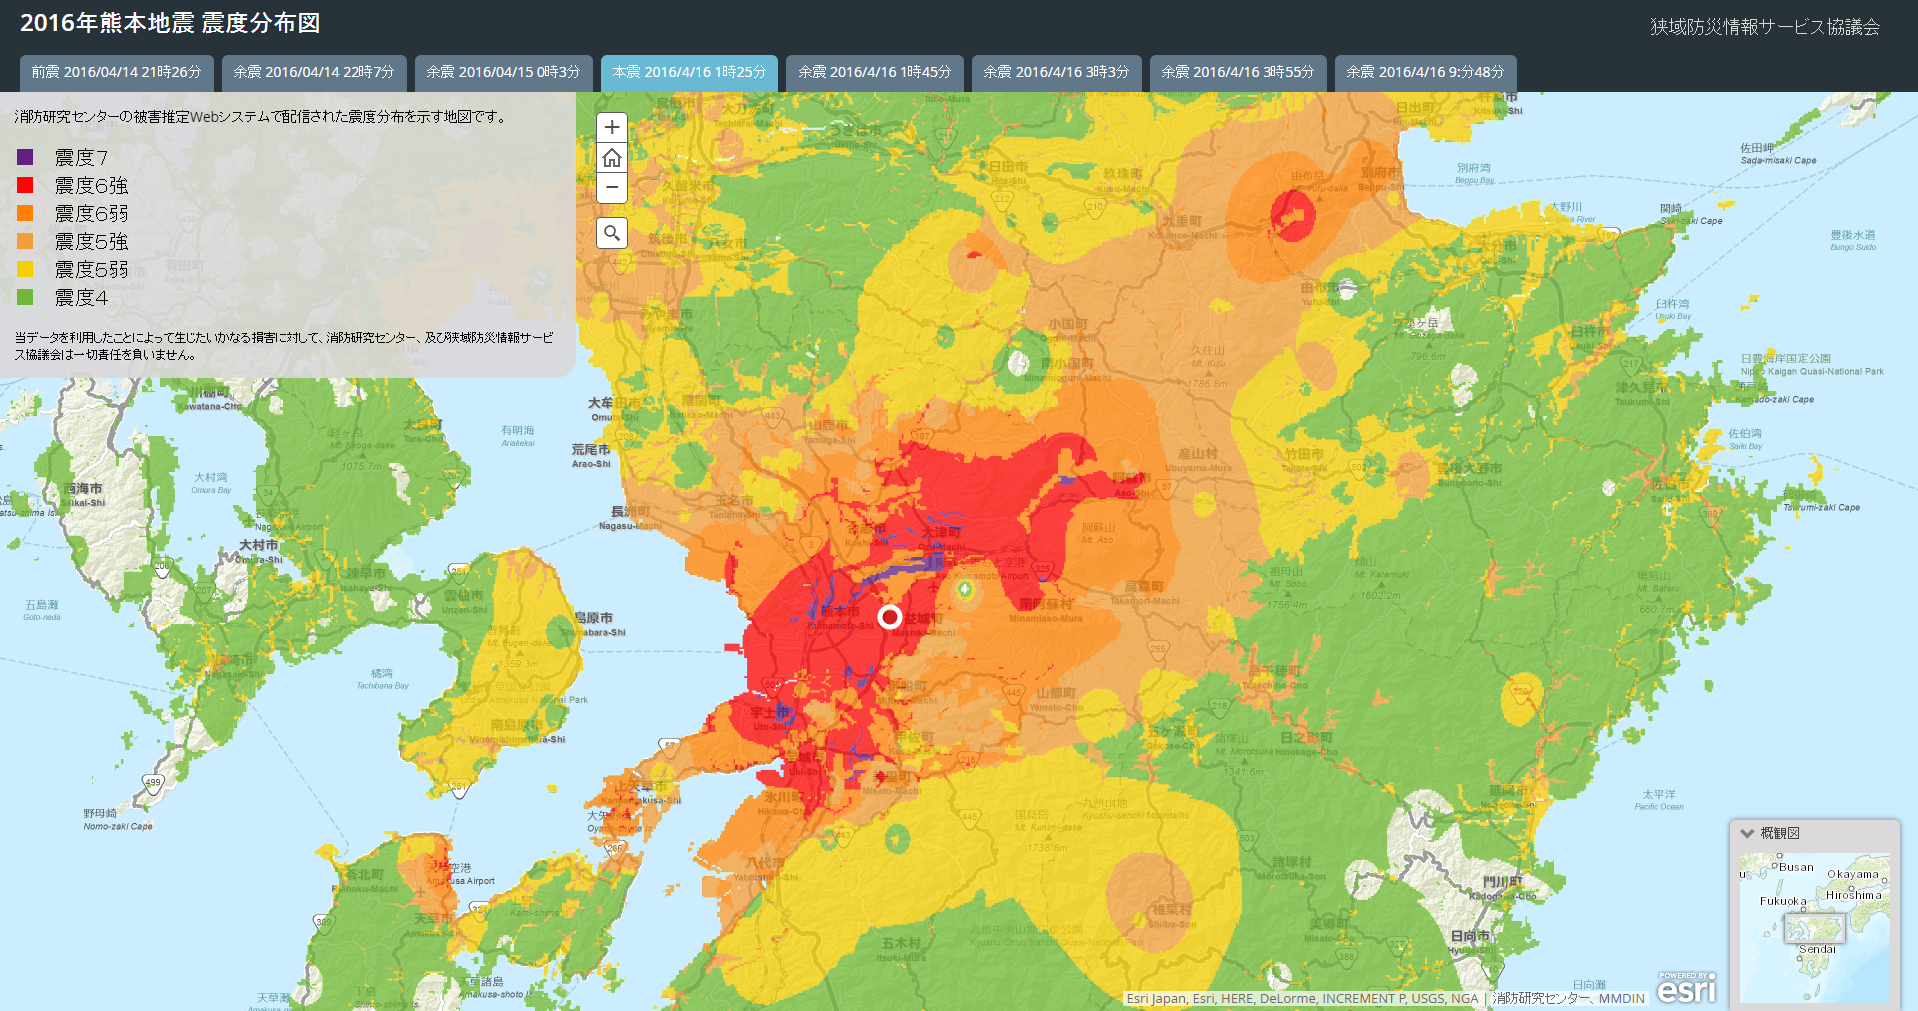Select tab 余震 2016/4/16 3時3分
The width and height of the screenshot is (1918, 1011).
(x=1056, y=73)
